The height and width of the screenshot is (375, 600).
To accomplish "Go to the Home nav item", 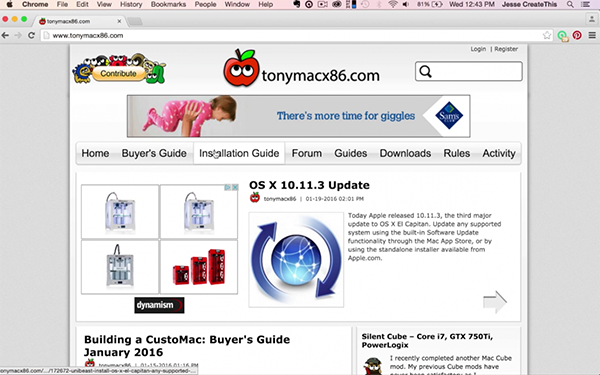I will click(x=95, y=153).
